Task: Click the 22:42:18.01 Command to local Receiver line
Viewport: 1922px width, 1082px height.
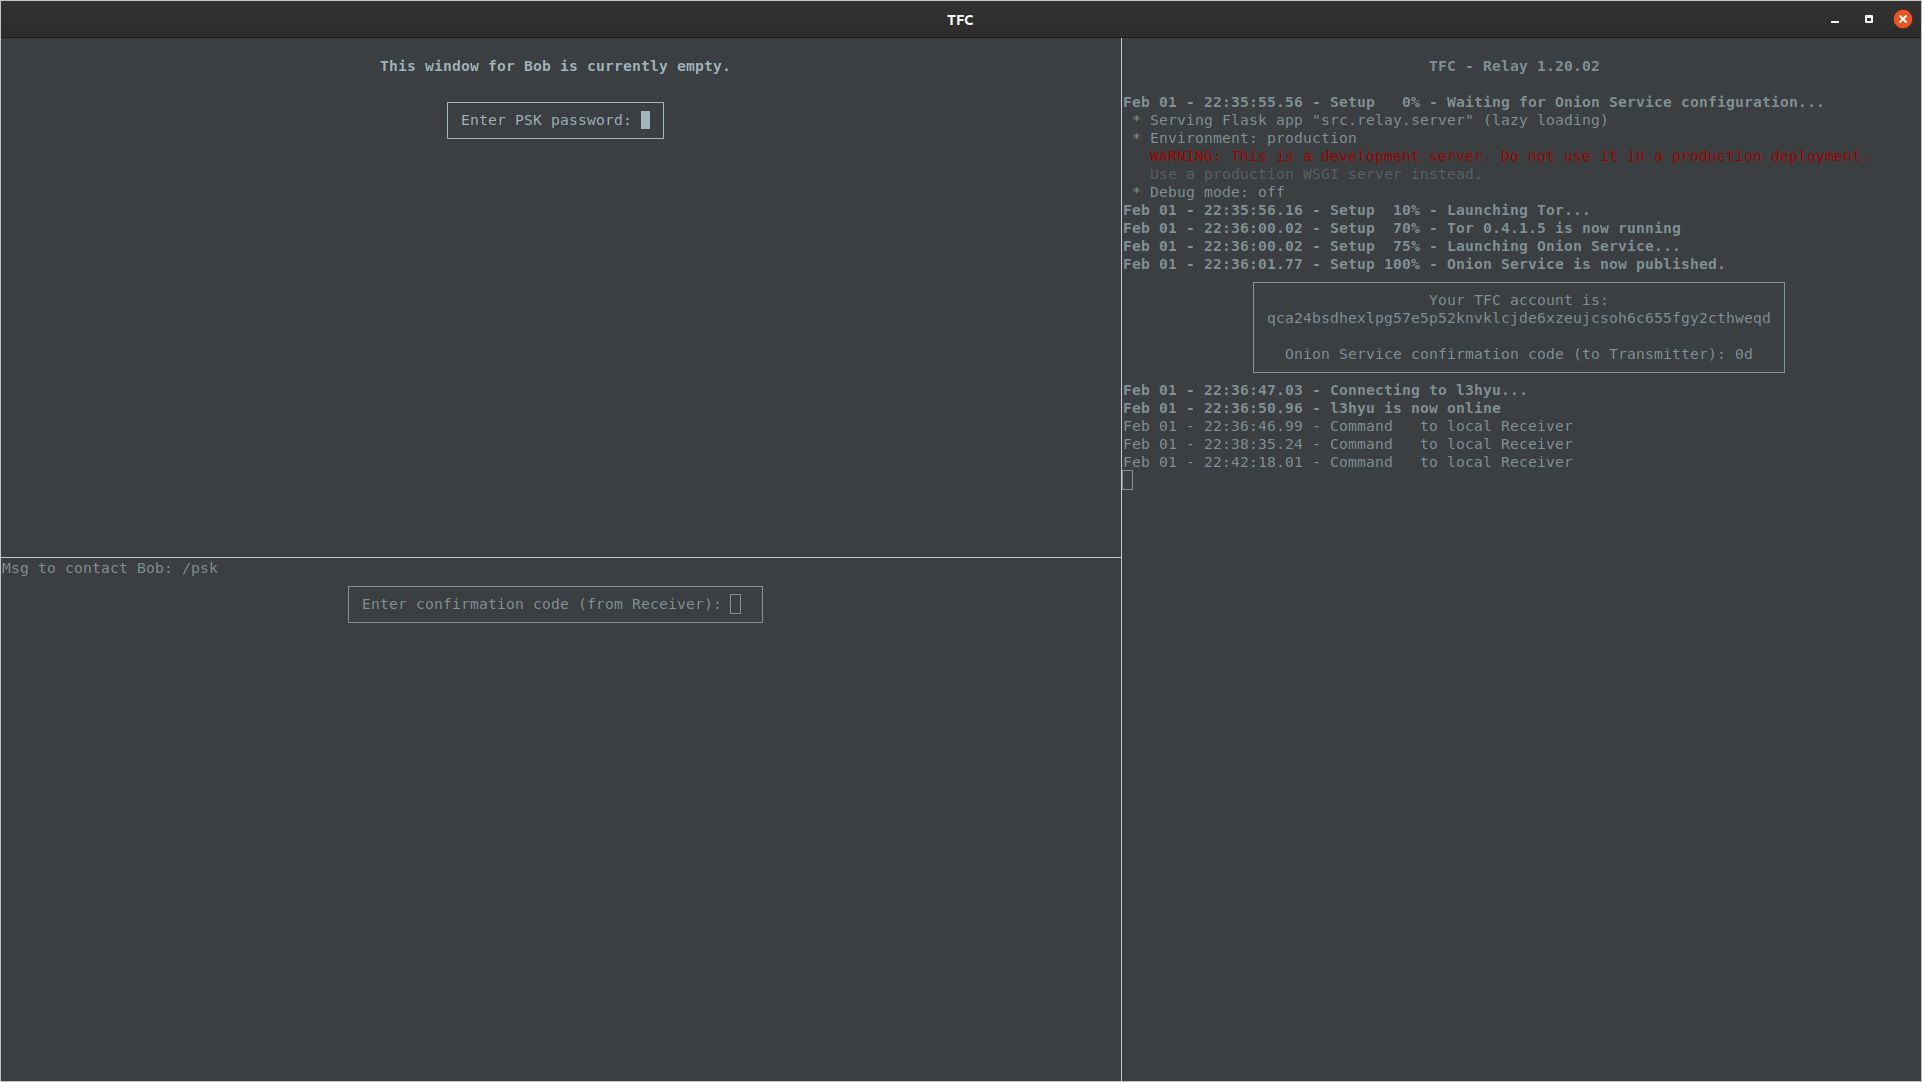Action: pos(1347,463)
